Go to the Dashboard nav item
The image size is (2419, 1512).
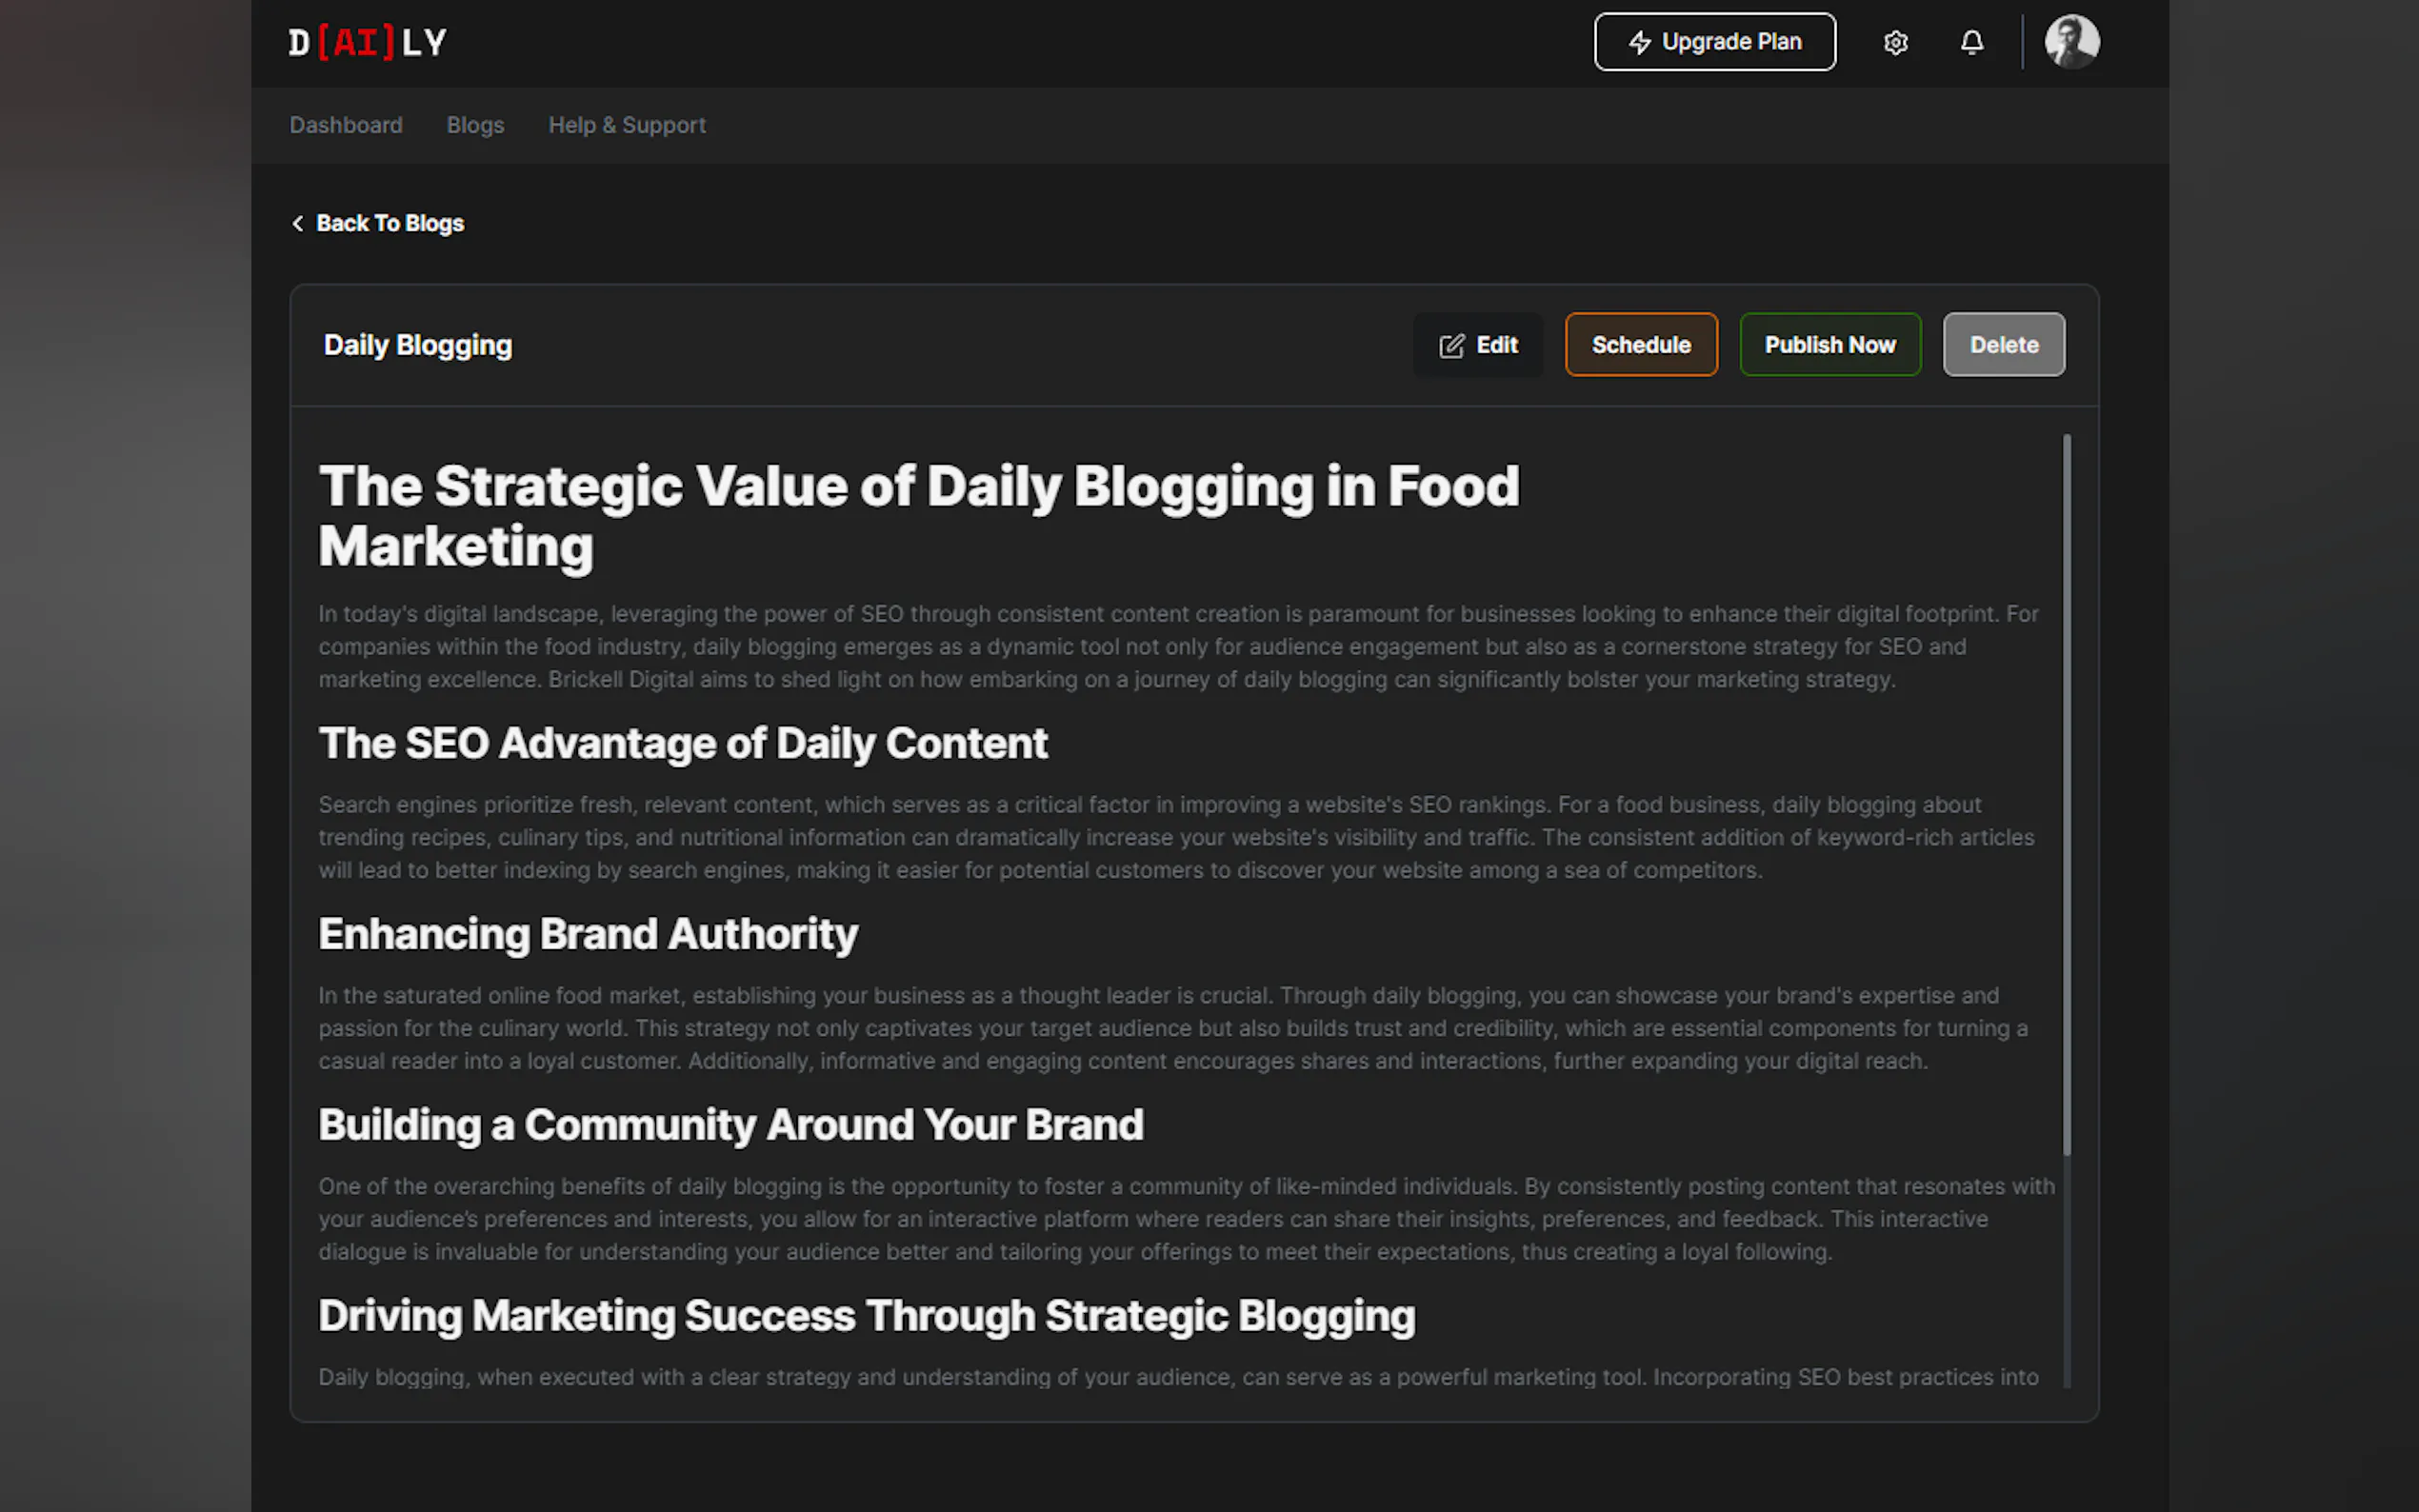pyautogui.click(x=346, y=125)
